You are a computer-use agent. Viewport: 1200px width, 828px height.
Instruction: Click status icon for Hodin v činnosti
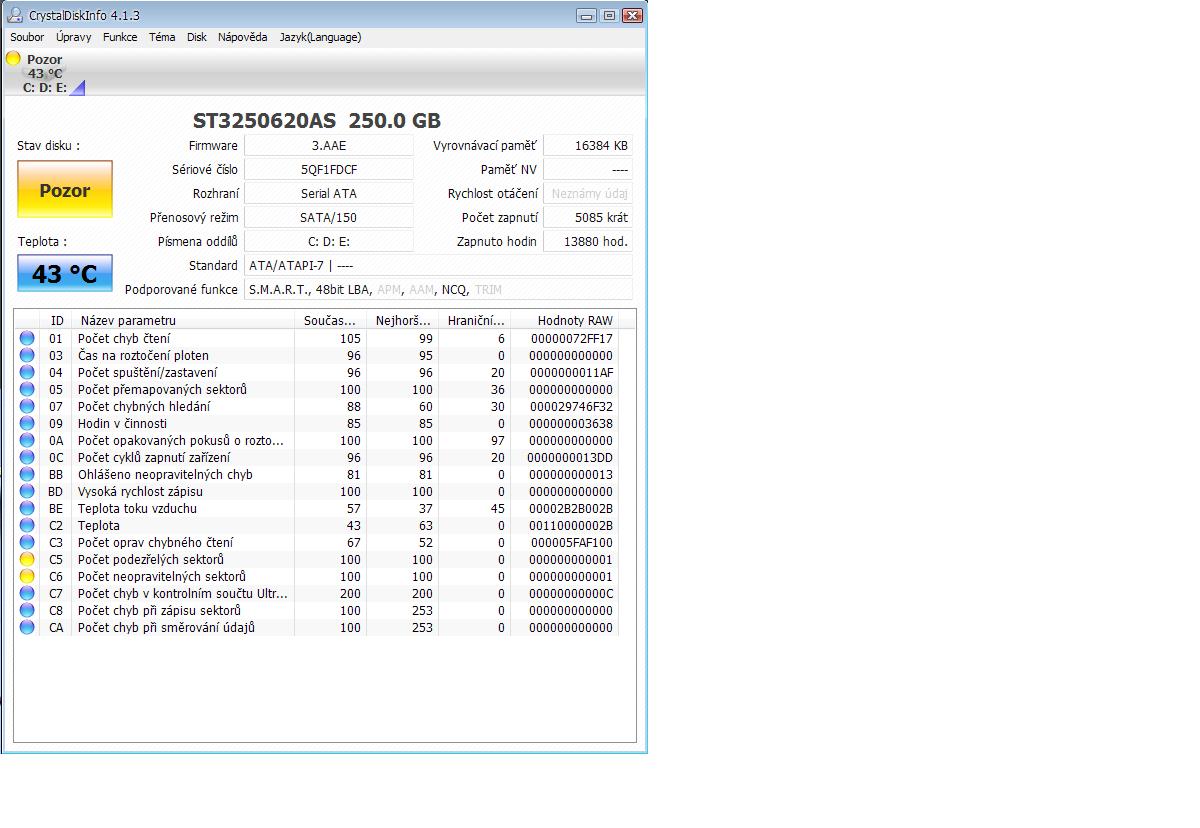pos(27,424)
